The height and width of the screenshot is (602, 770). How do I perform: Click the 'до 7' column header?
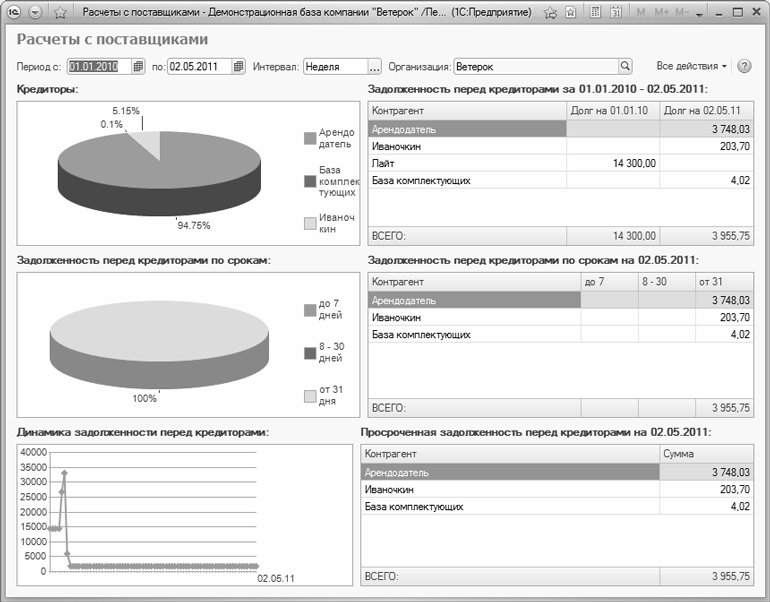609,282
